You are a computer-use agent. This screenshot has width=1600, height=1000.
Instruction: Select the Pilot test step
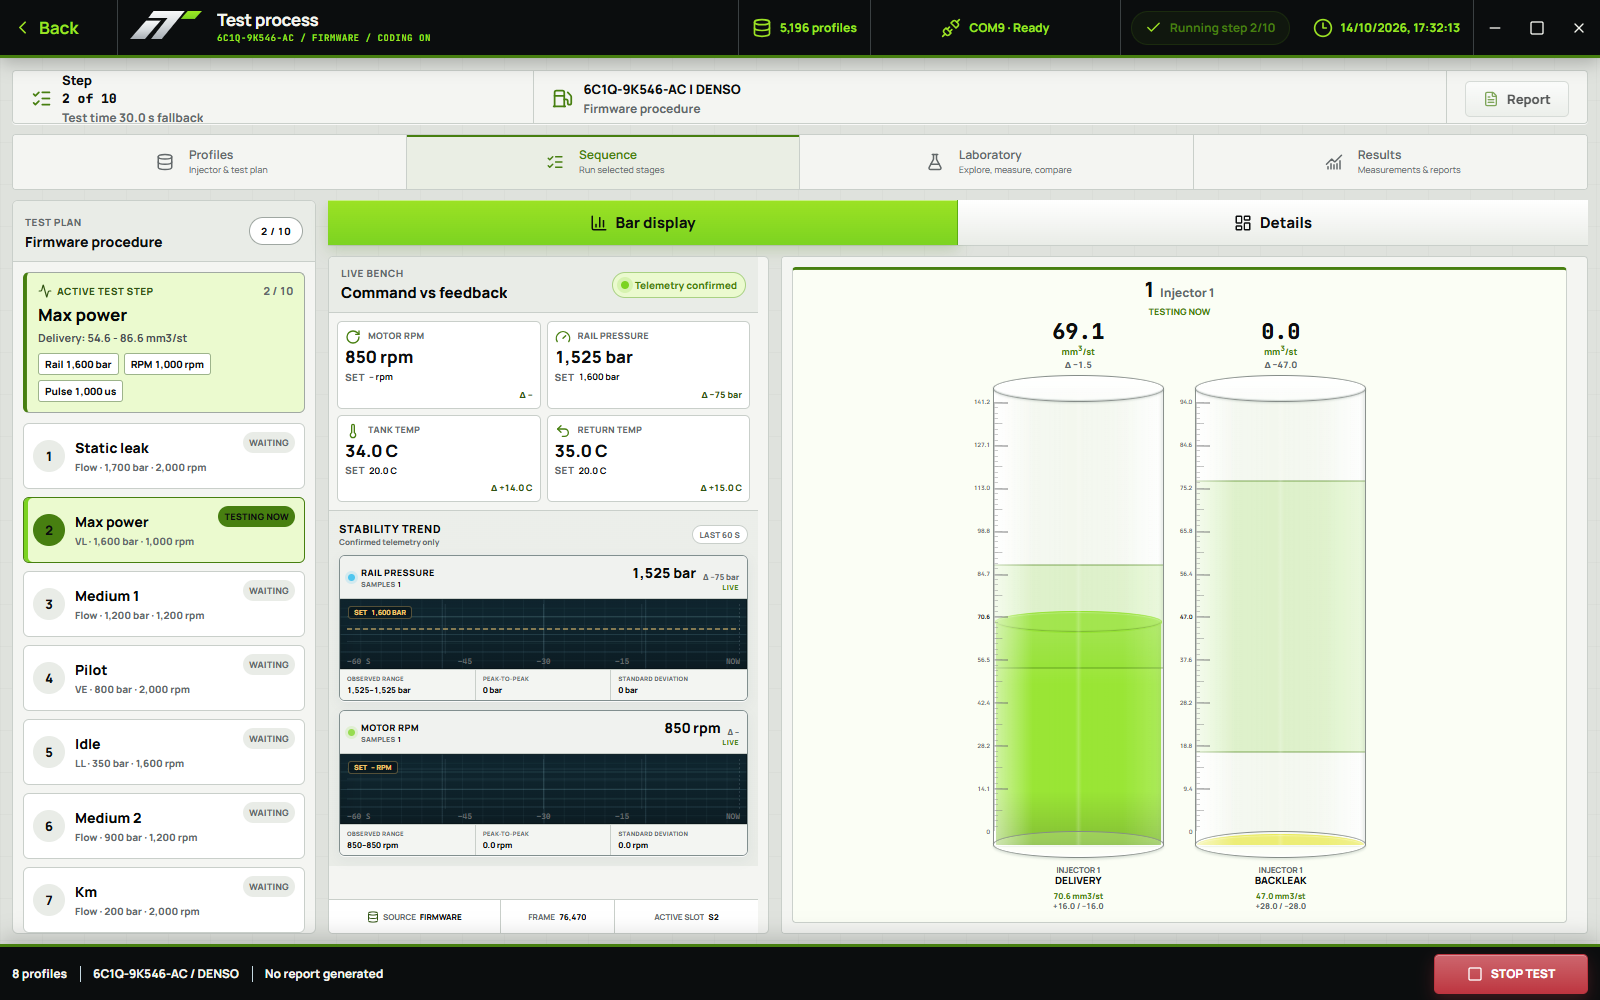tap(164, 678)
